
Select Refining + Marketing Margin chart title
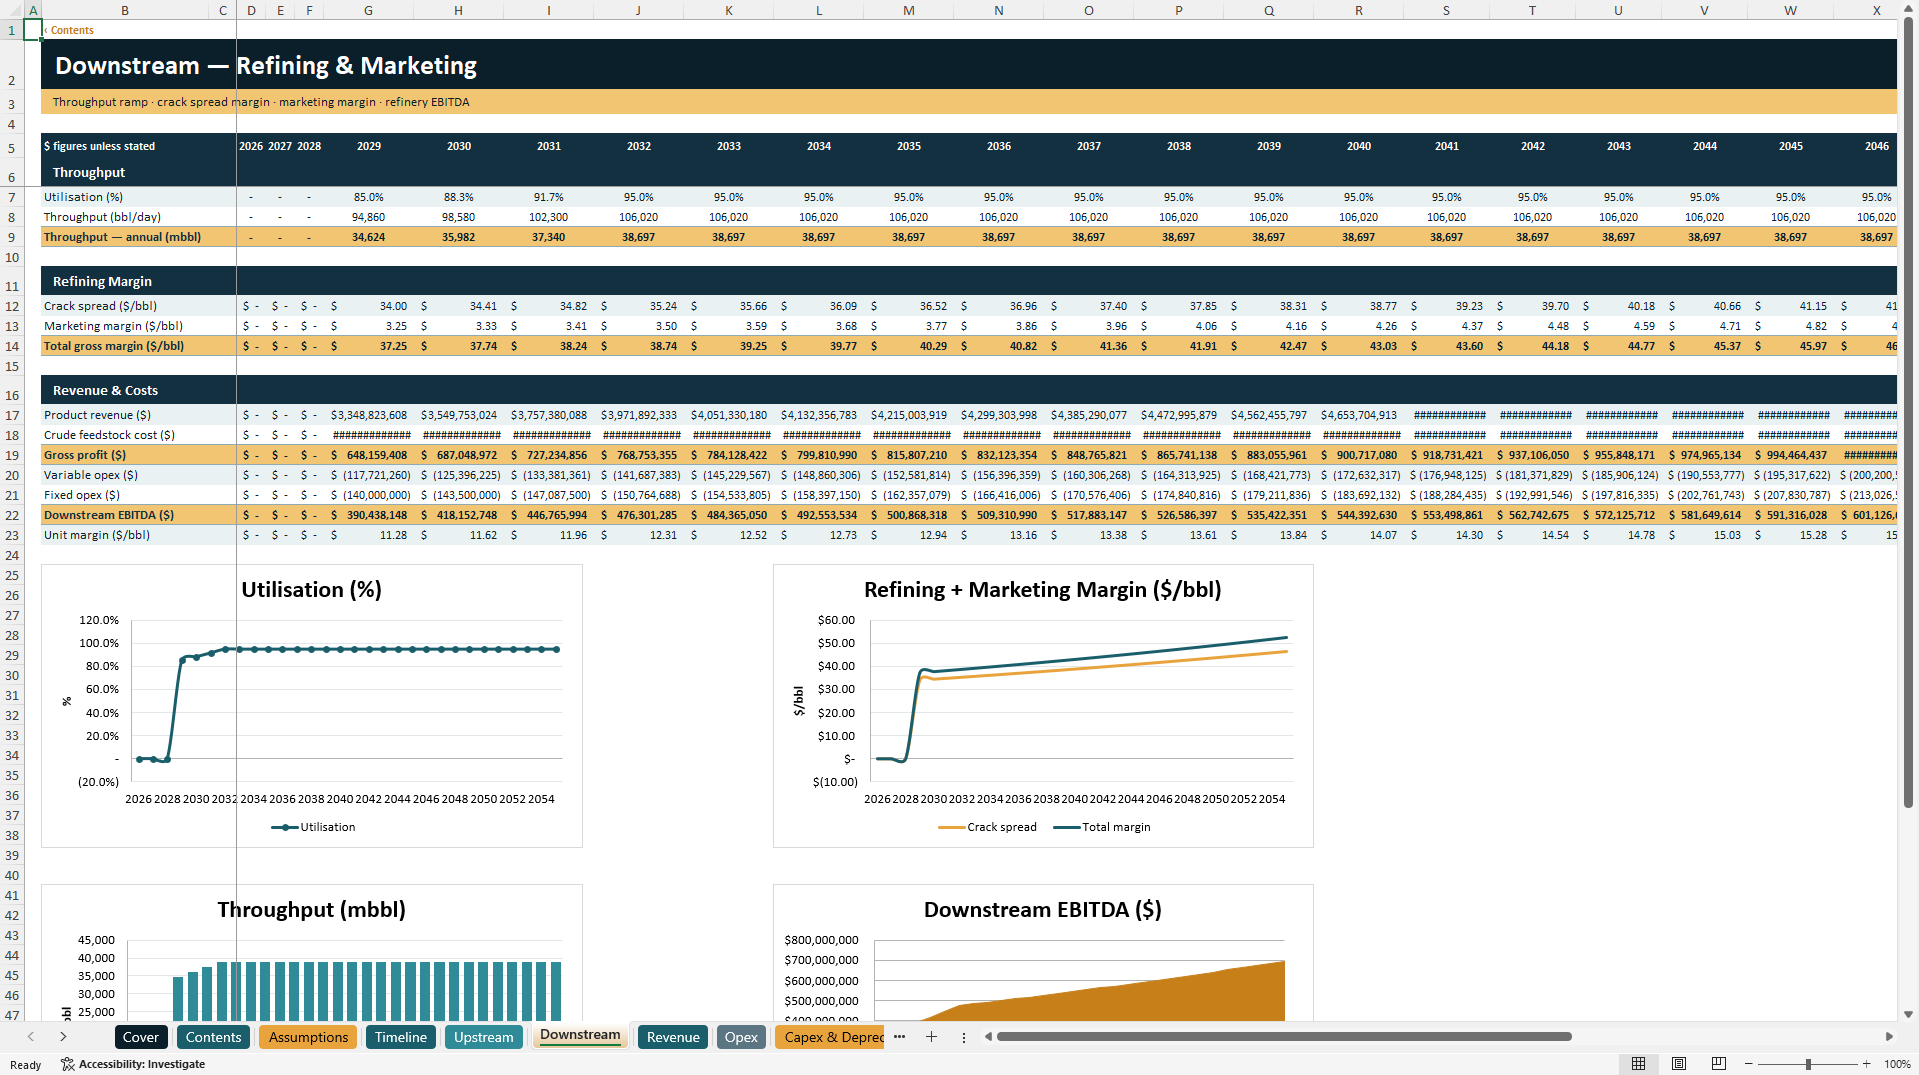pos(1042,590)
